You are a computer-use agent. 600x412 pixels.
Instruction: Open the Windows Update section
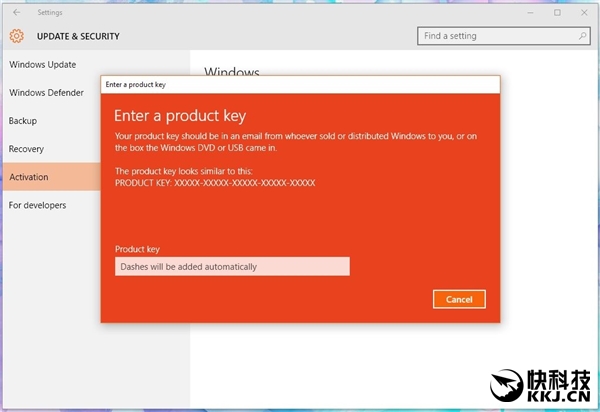pos(43,65)
